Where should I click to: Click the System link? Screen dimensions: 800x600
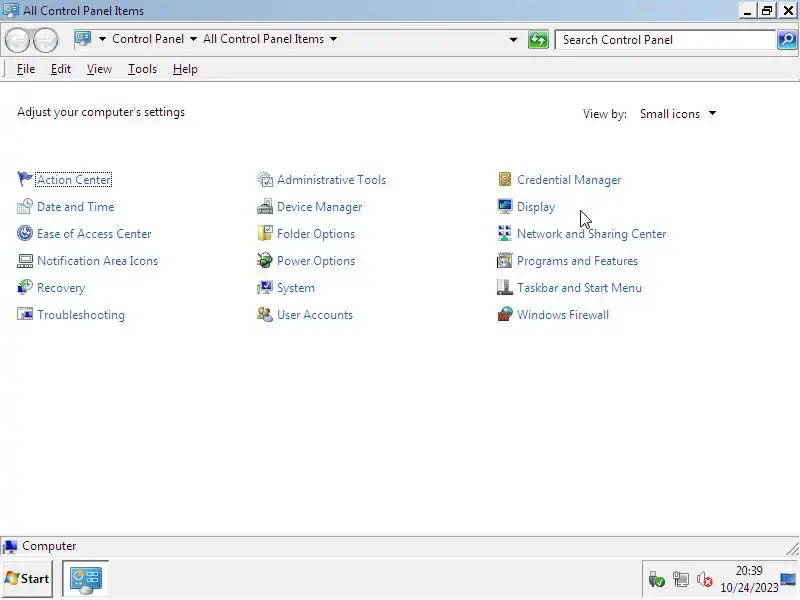[x=295, y=288]
